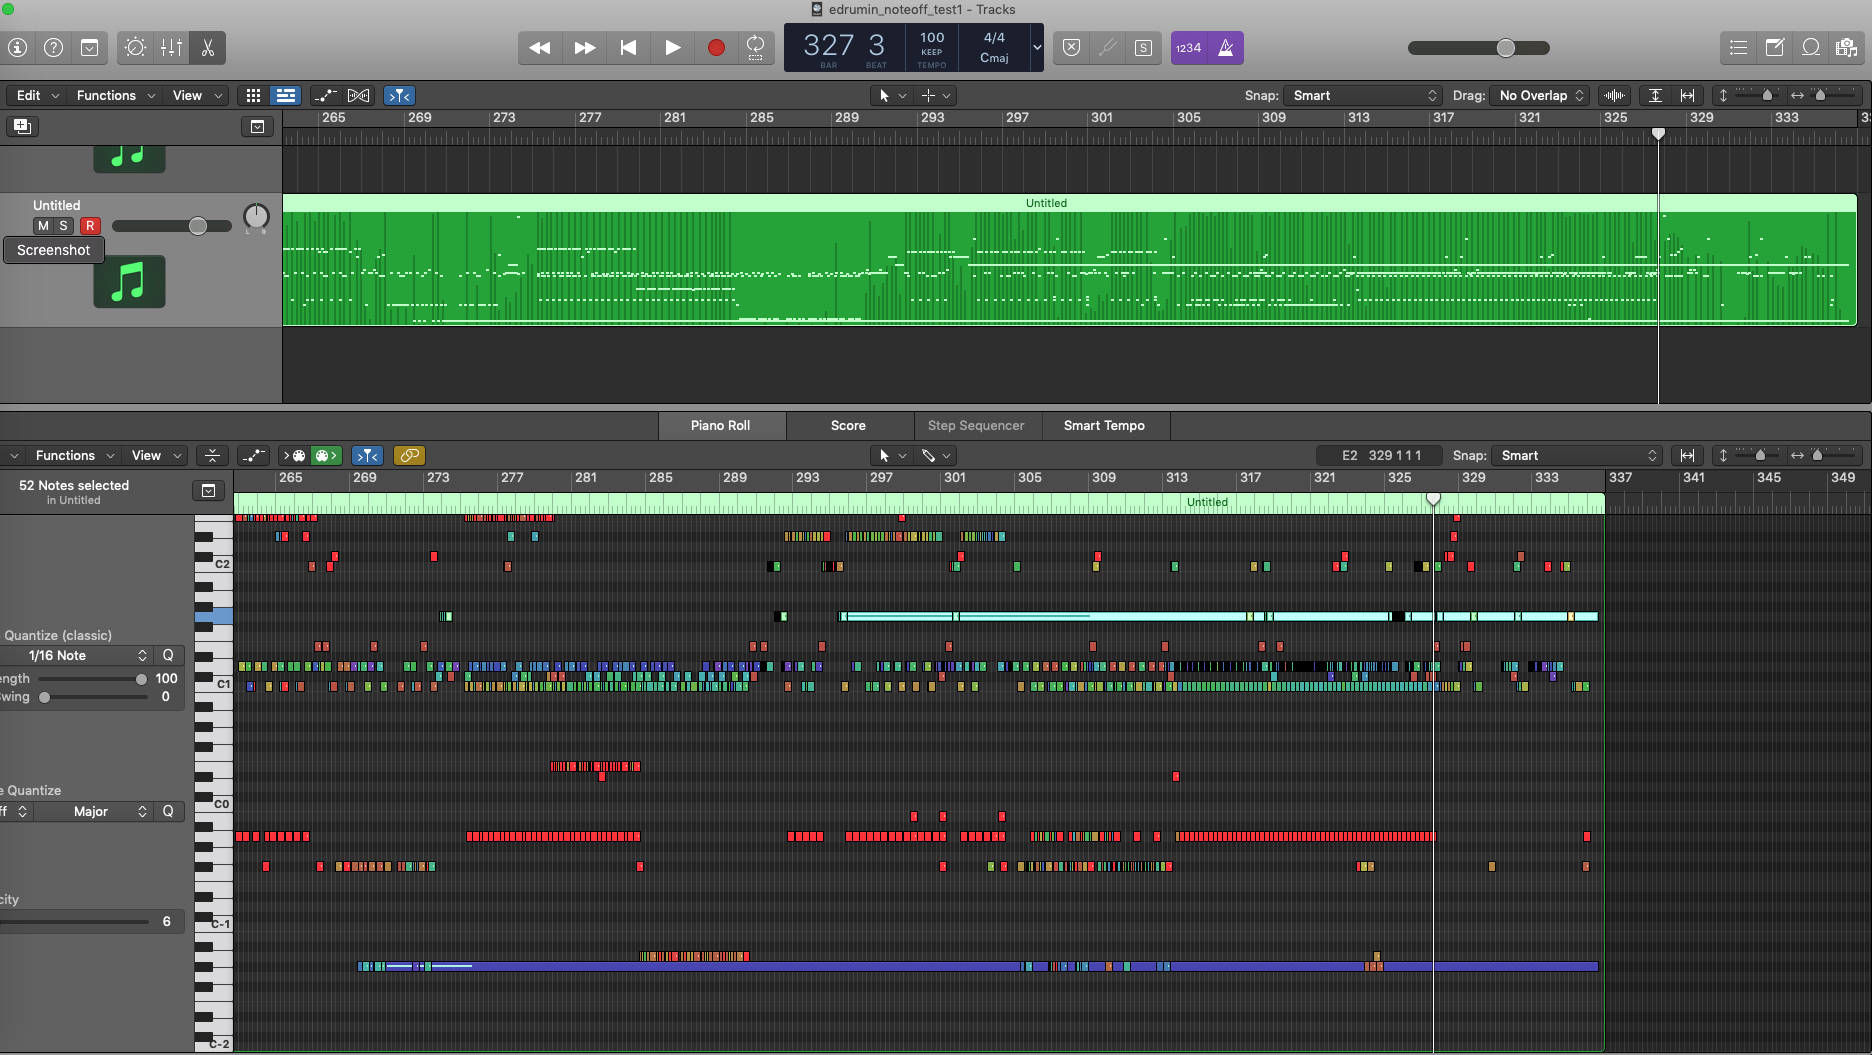Screen dimensions: 1872x1055
Task: Open the Drag No Overlap dropdown
Action: click(x=1540, y=95)
